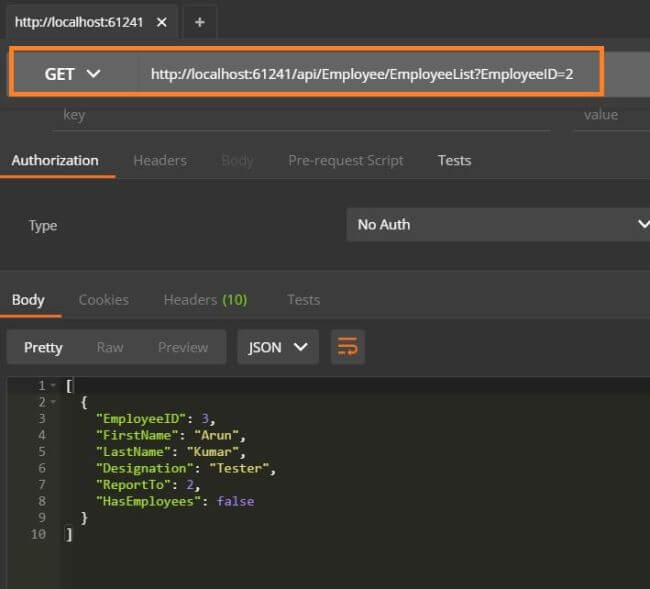Click line number 10 in the response gutter

[39, 534]
